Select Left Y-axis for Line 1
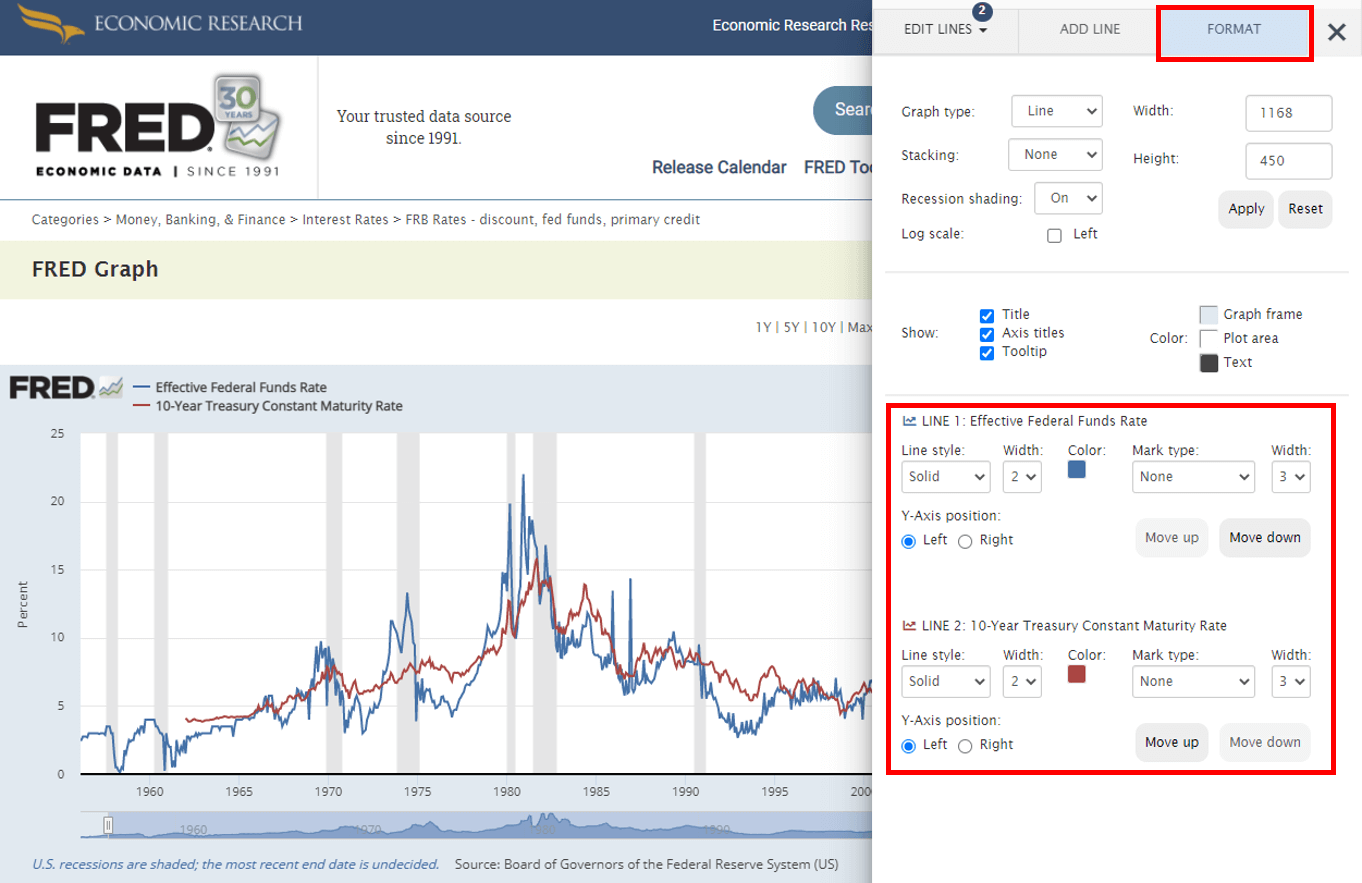Screen dimensions: 1362x883 [x=909, y=541]
